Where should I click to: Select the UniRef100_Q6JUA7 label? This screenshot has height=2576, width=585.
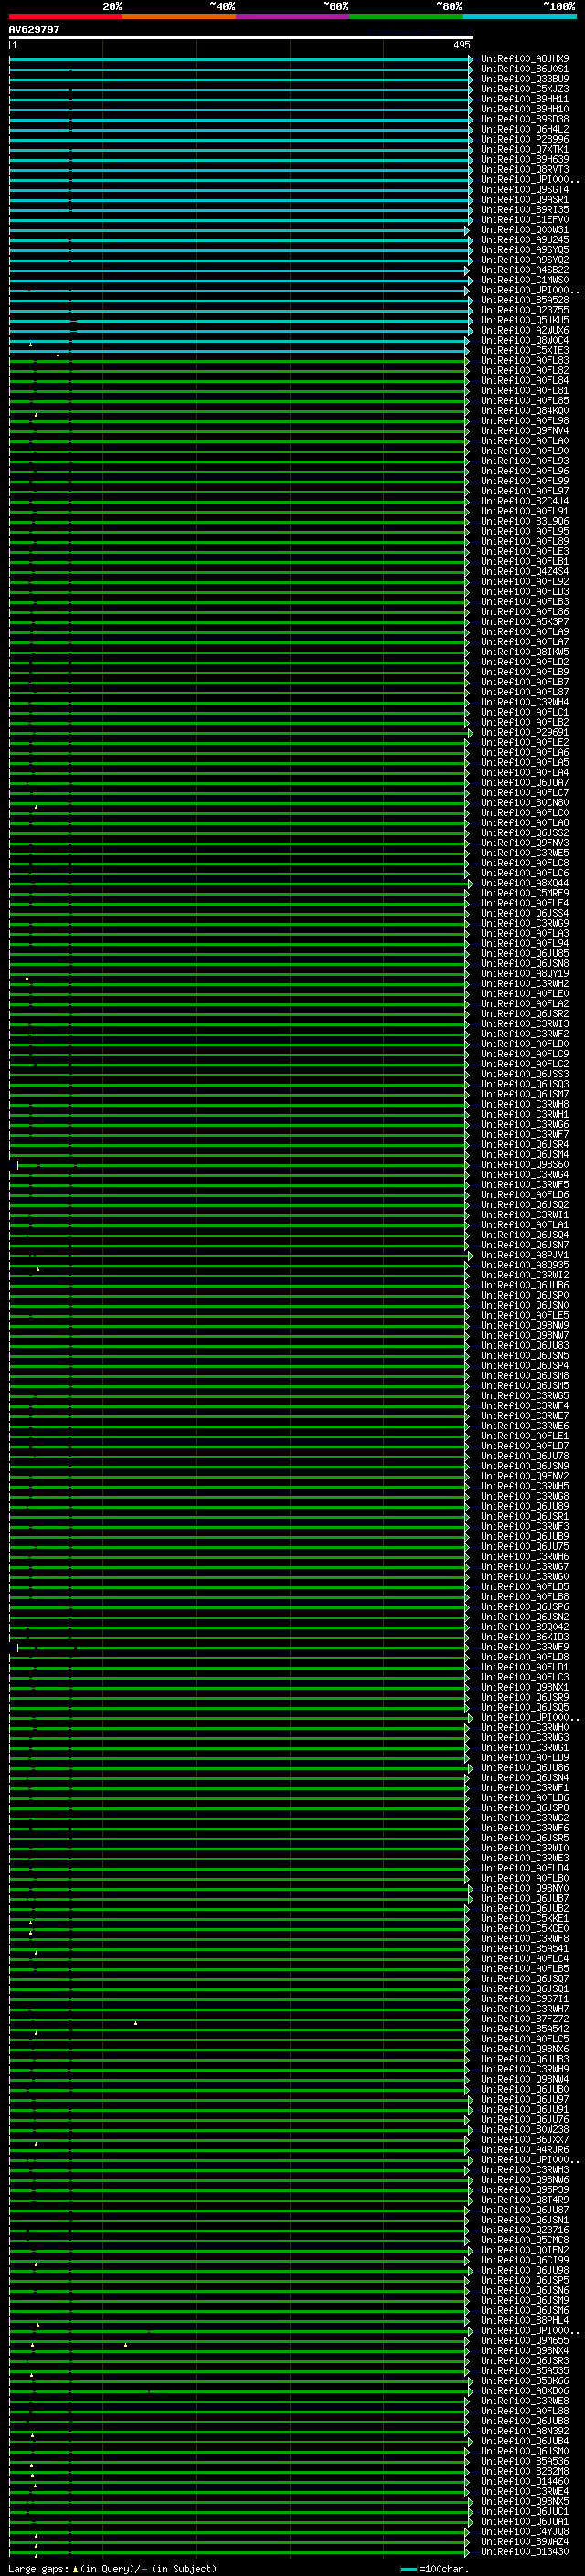[524, 782]
